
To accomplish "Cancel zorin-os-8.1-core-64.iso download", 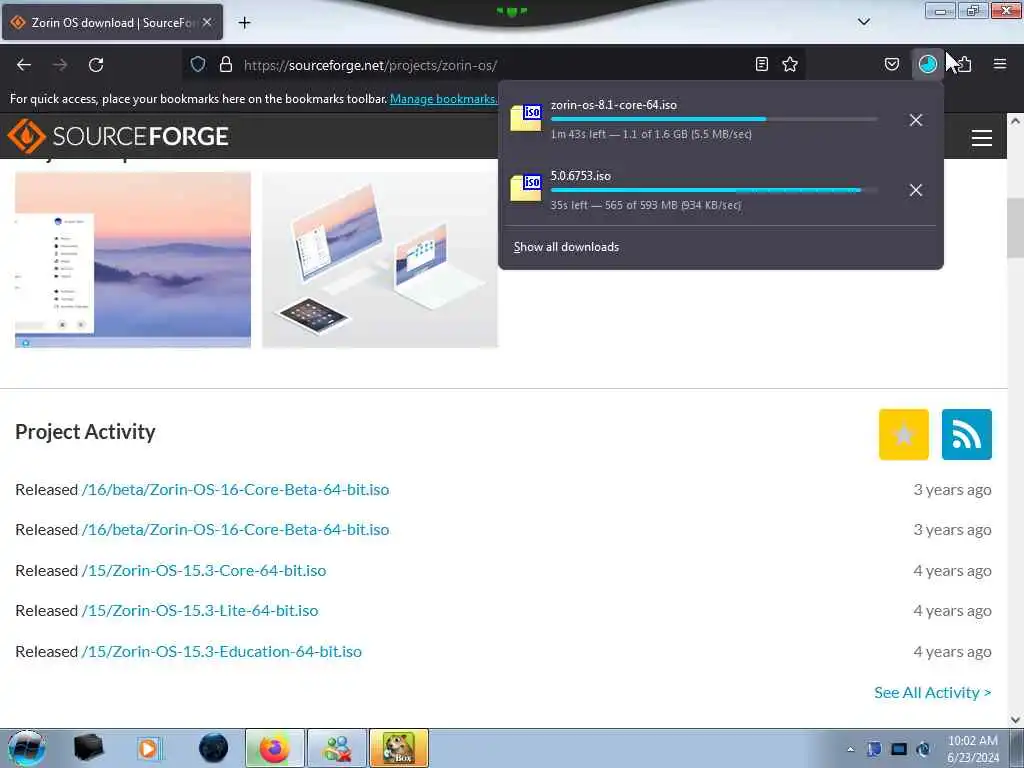I will [x=916, y=120].
